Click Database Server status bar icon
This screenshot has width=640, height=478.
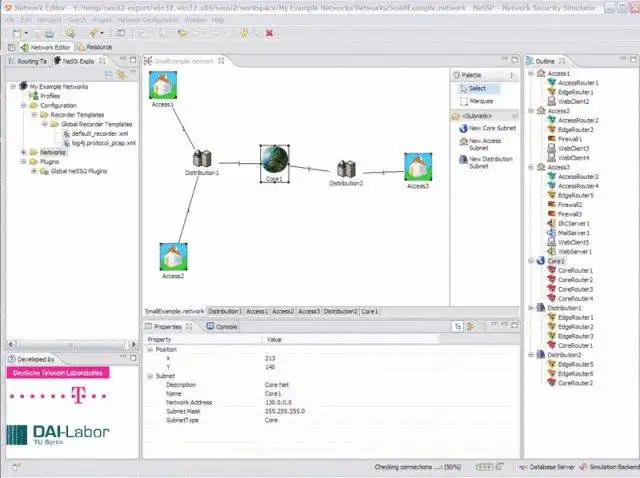523,467
